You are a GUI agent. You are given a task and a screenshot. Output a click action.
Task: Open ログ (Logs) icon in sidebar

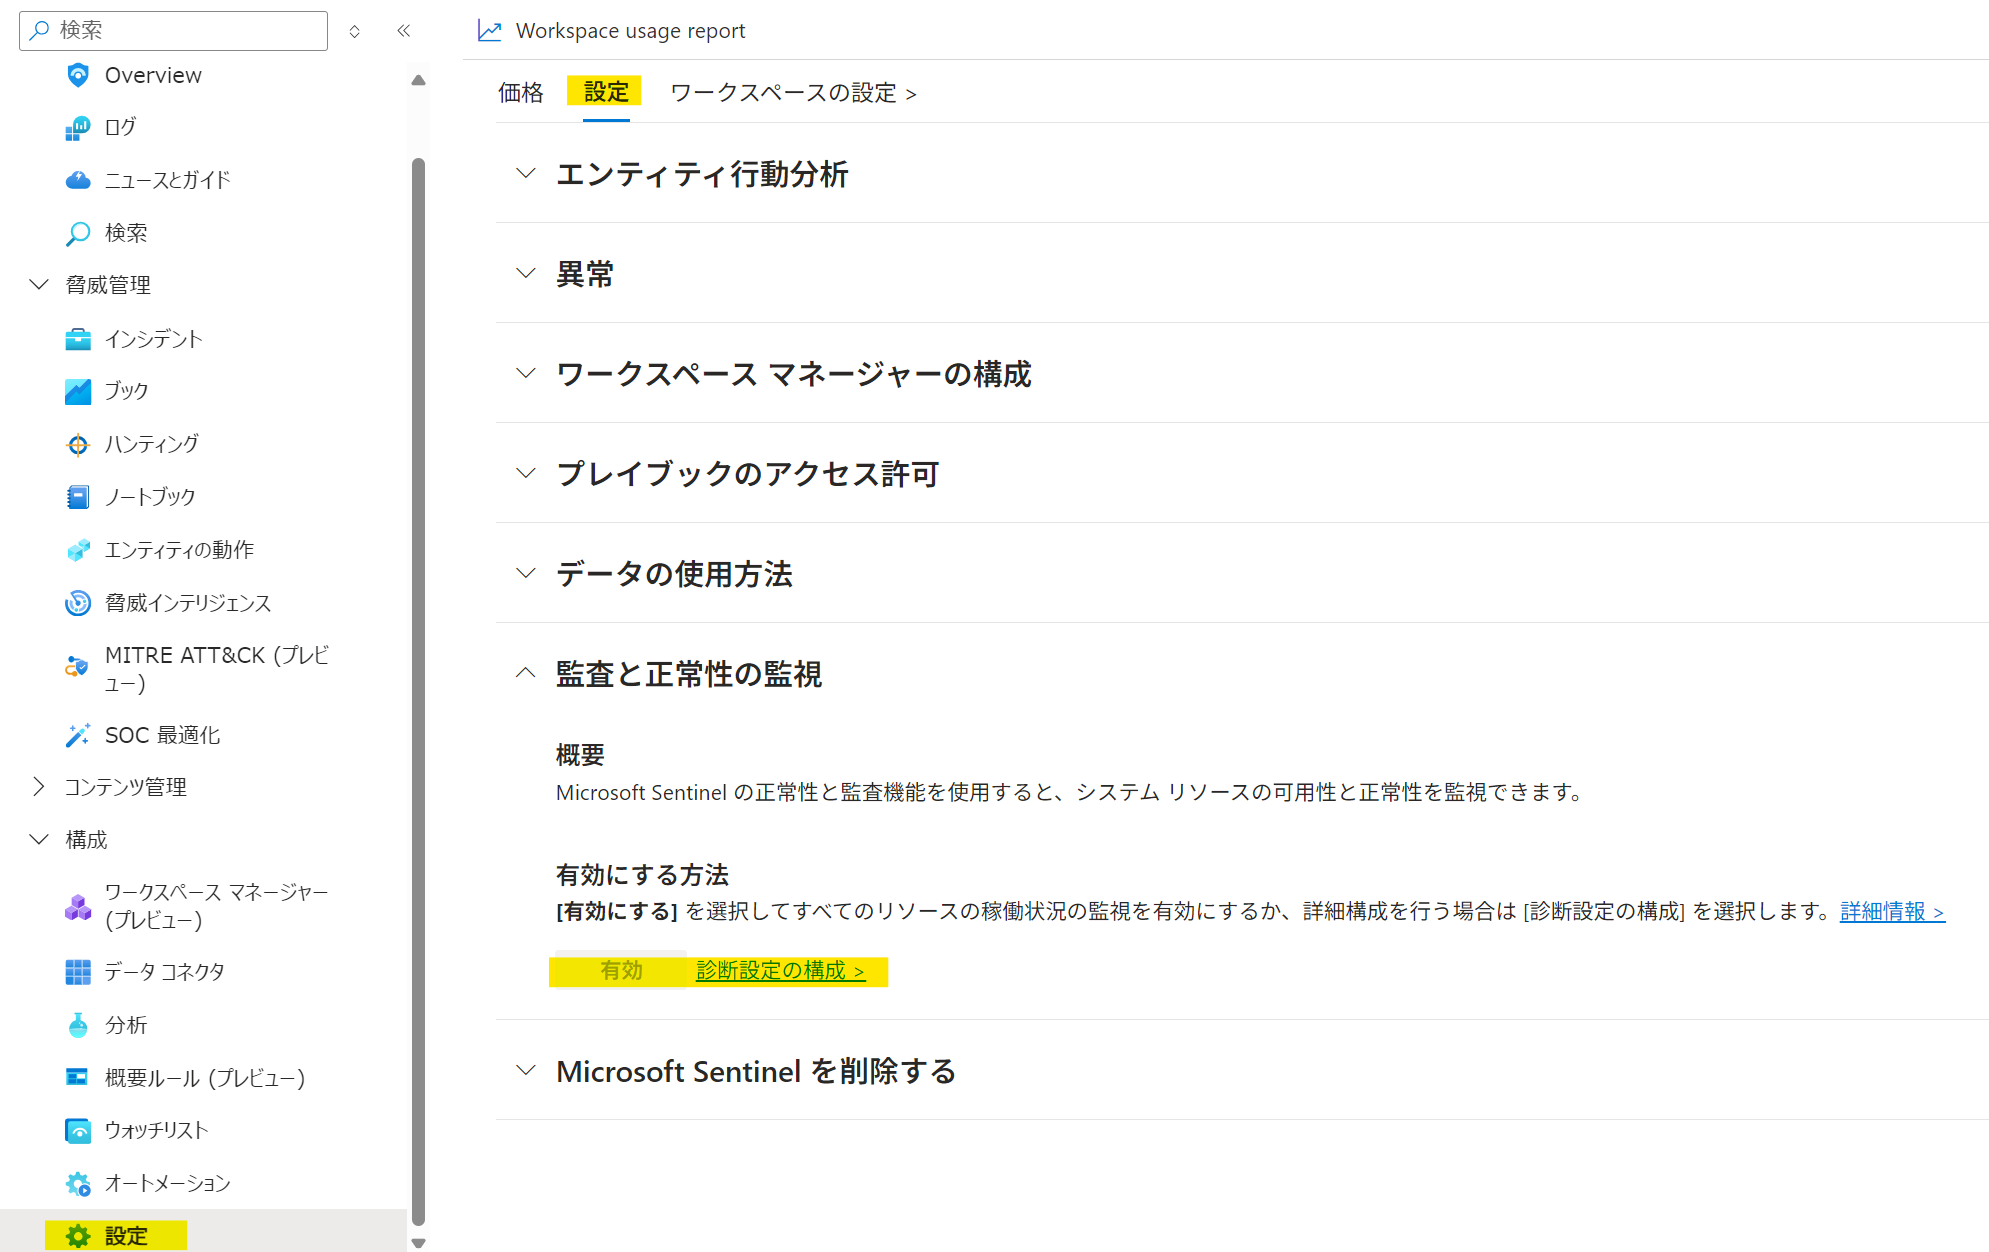(78, 128)
